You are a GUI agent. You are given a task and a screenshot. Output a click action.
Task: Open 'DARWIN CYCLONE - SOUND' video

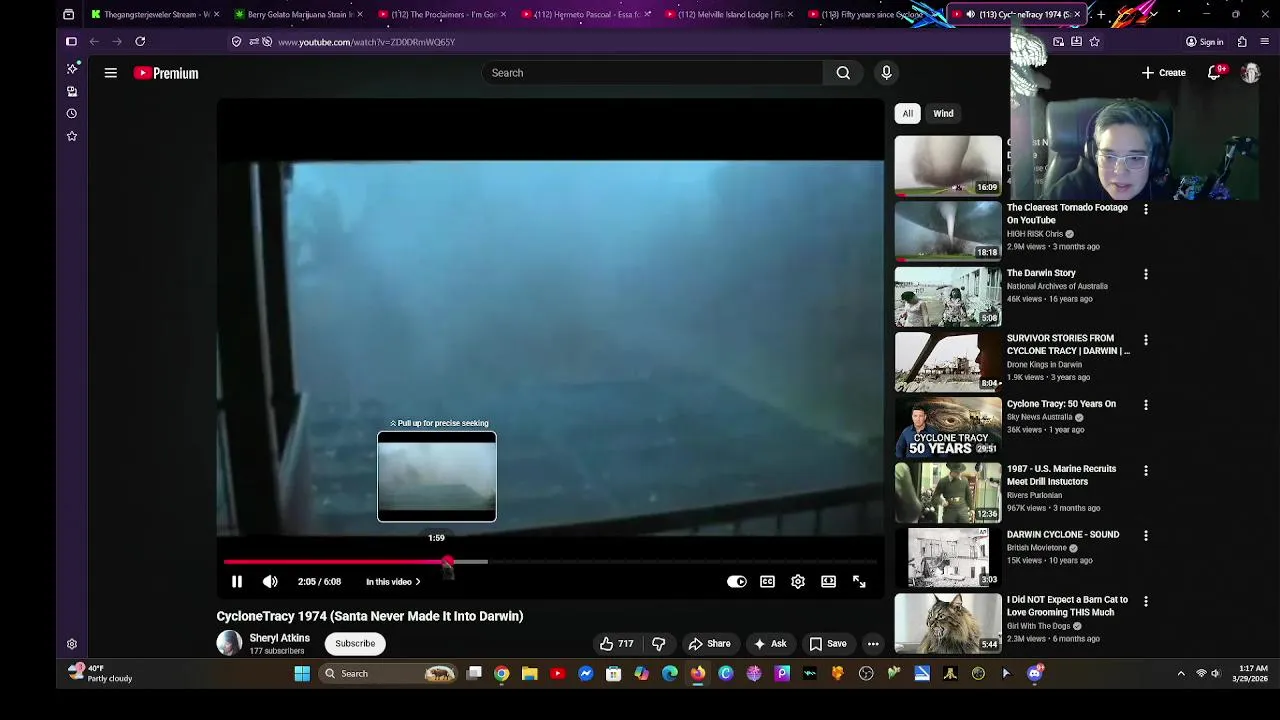1063,535
